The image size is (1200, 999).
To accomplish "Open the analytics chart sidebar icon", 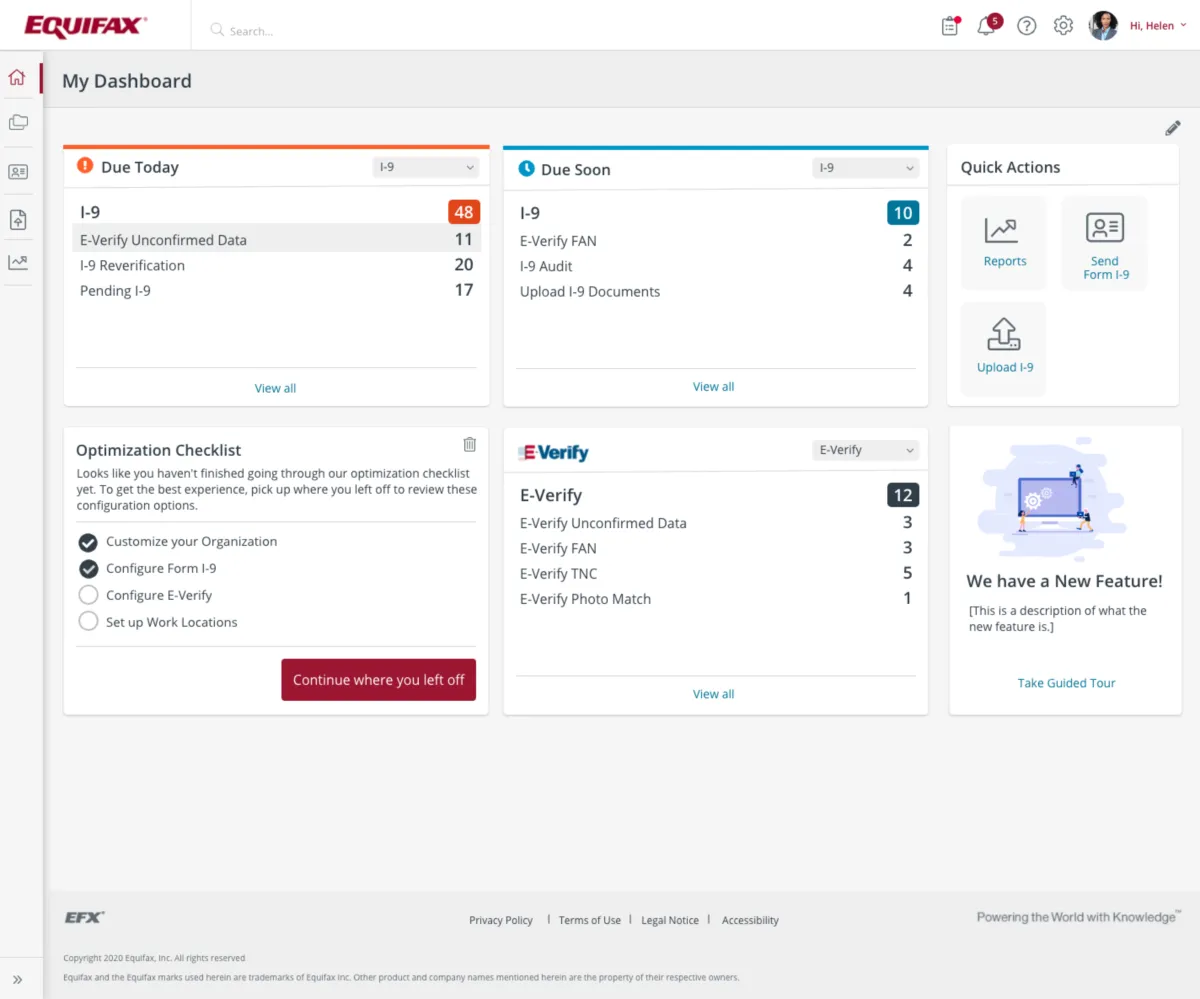I will tap(17, 263).
